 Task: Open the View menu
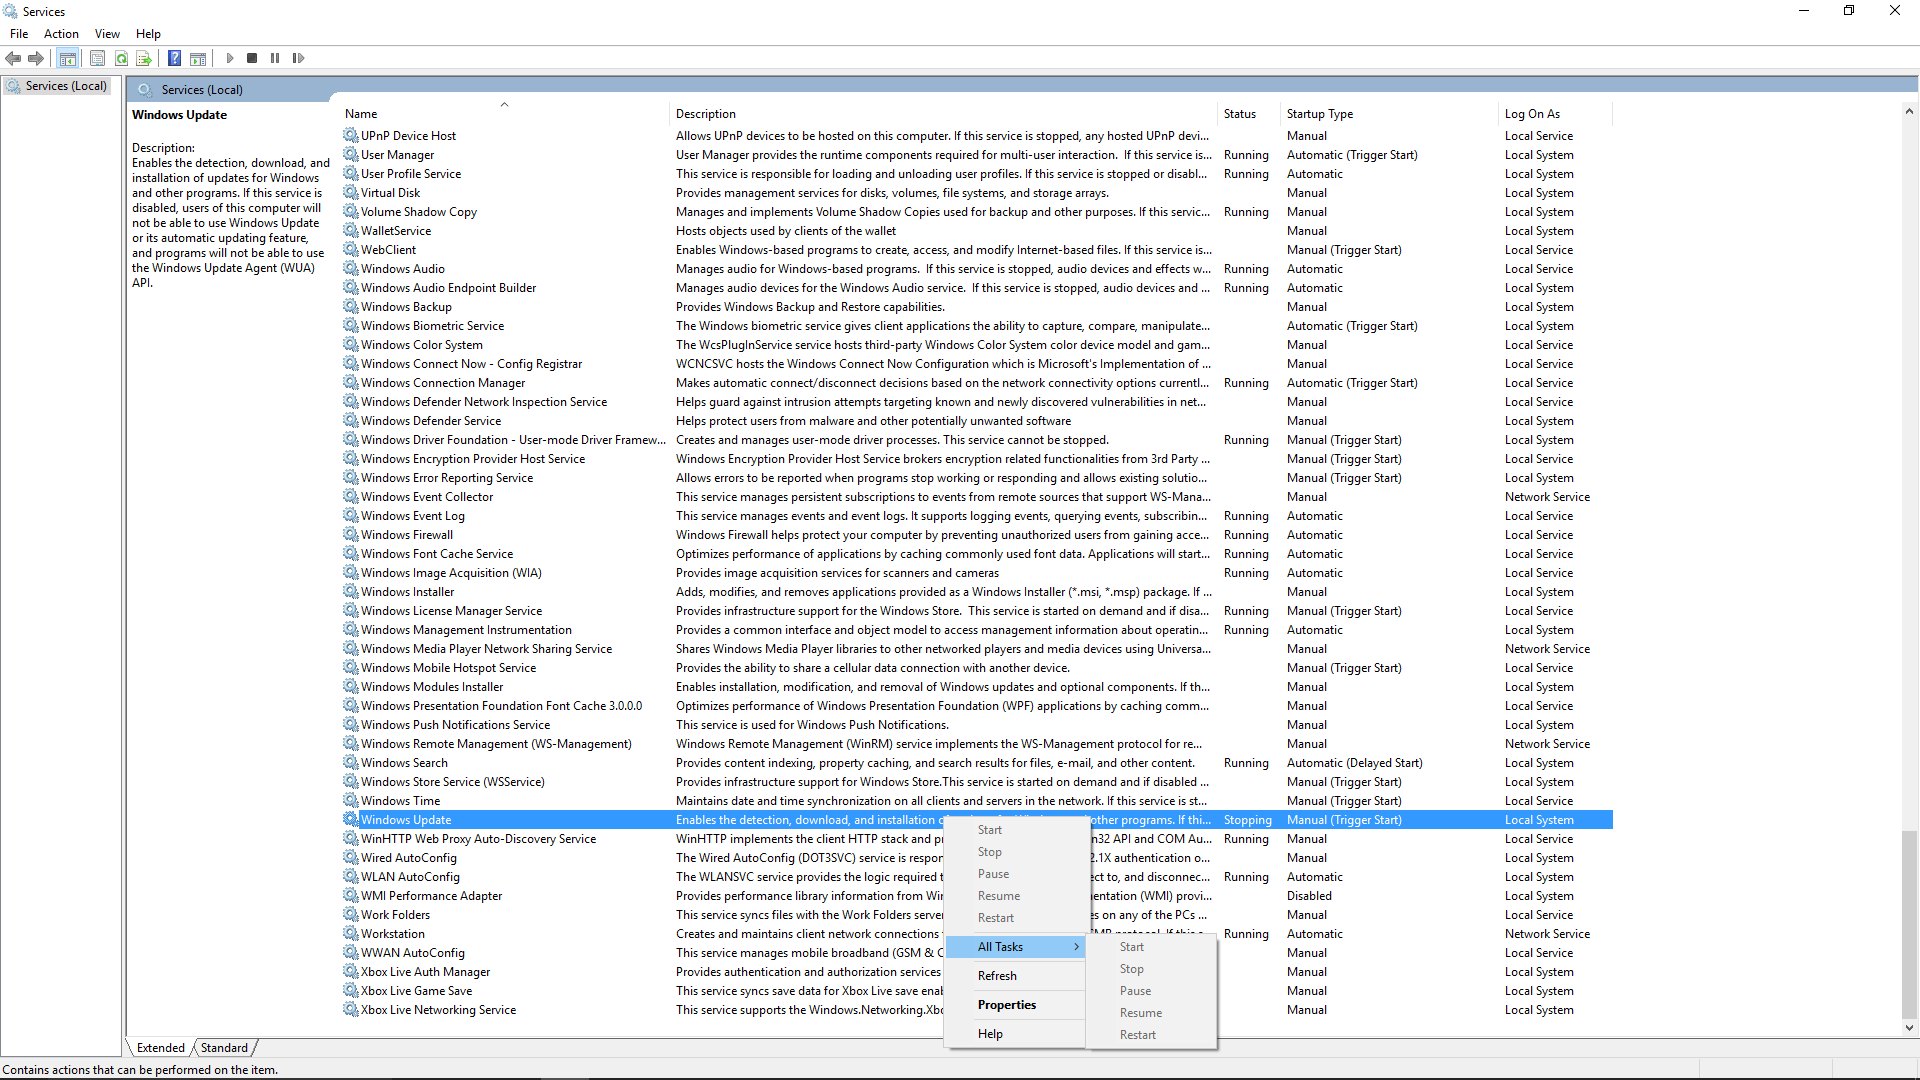[x=106, y=33]
